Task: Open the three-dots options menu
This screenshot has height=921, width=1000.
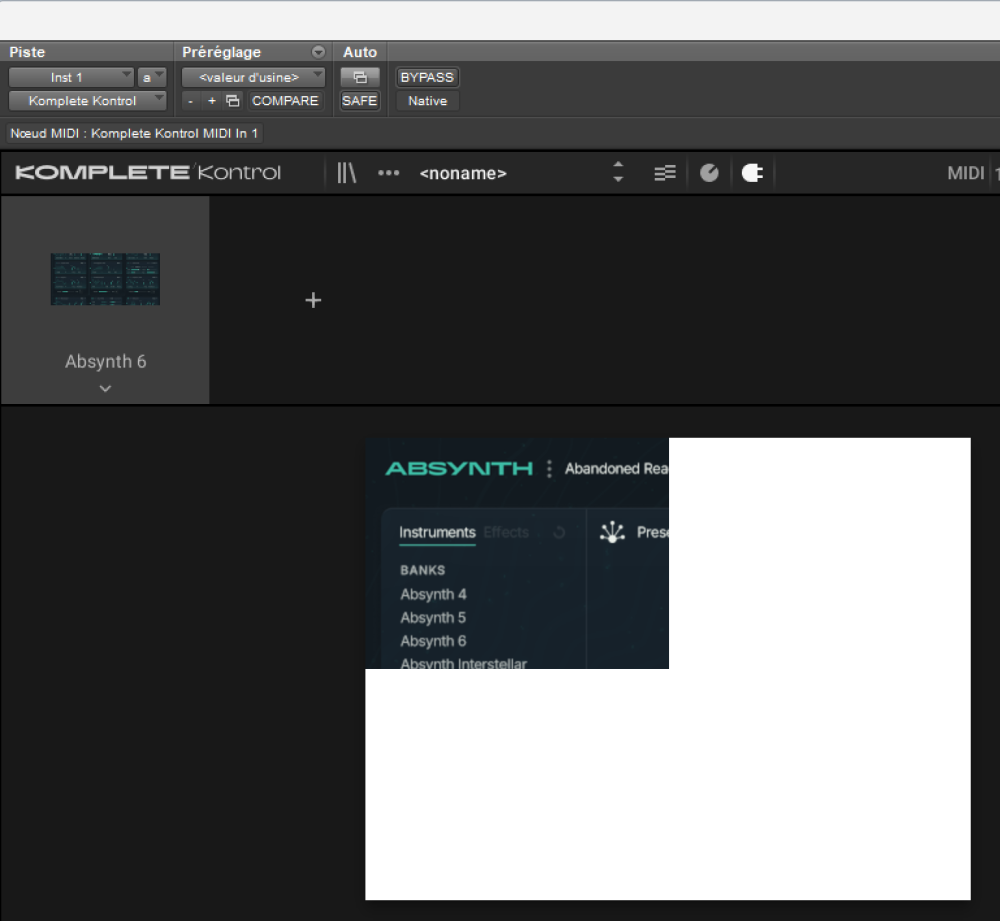Action: 388,173
